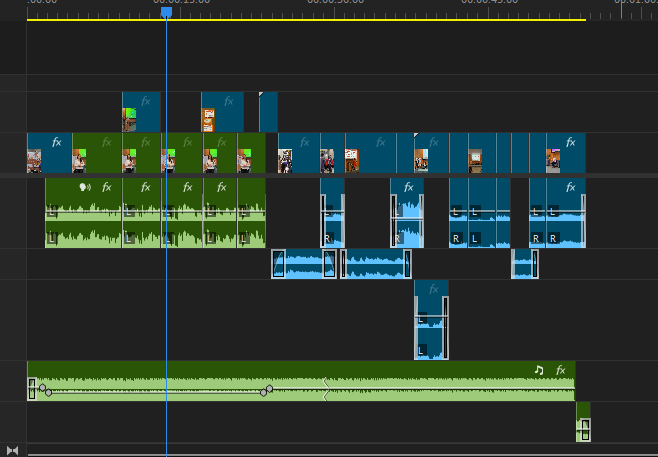
Task: Select the clip thumbnail showing a projector screen
Action: click(475, 161)
